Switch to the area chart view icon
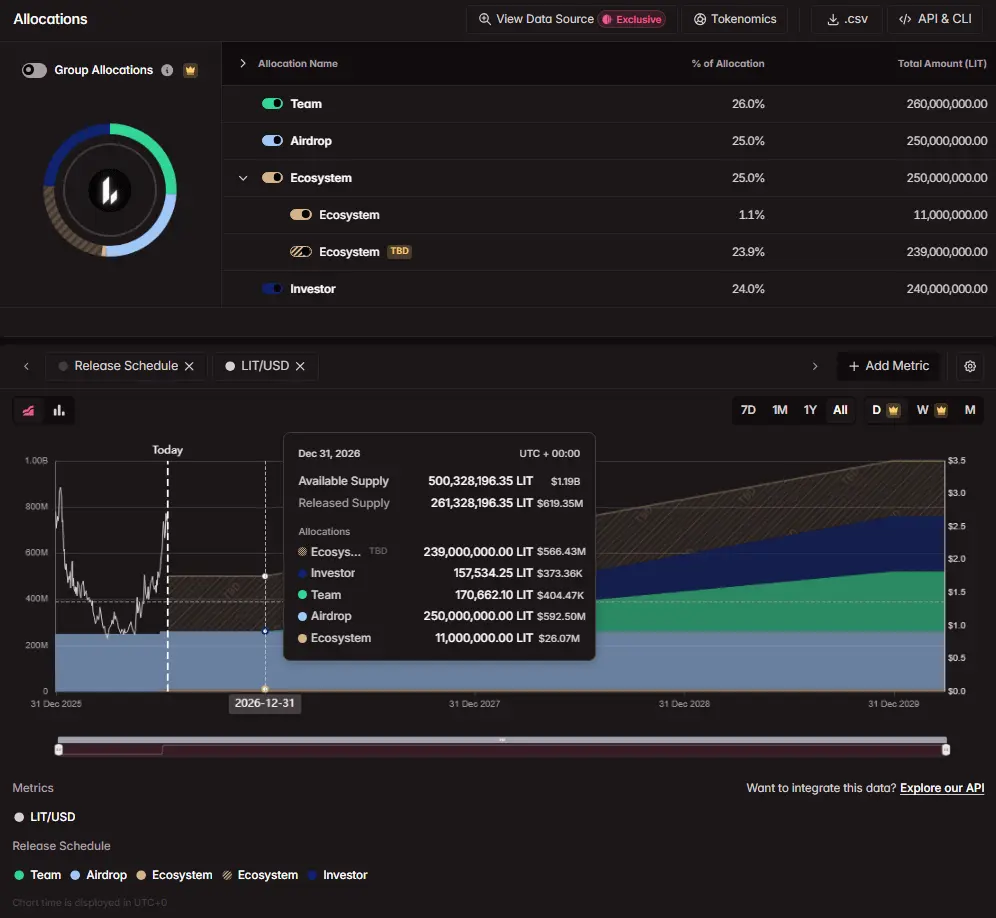The image size is (996, 918). click(29, 410)
